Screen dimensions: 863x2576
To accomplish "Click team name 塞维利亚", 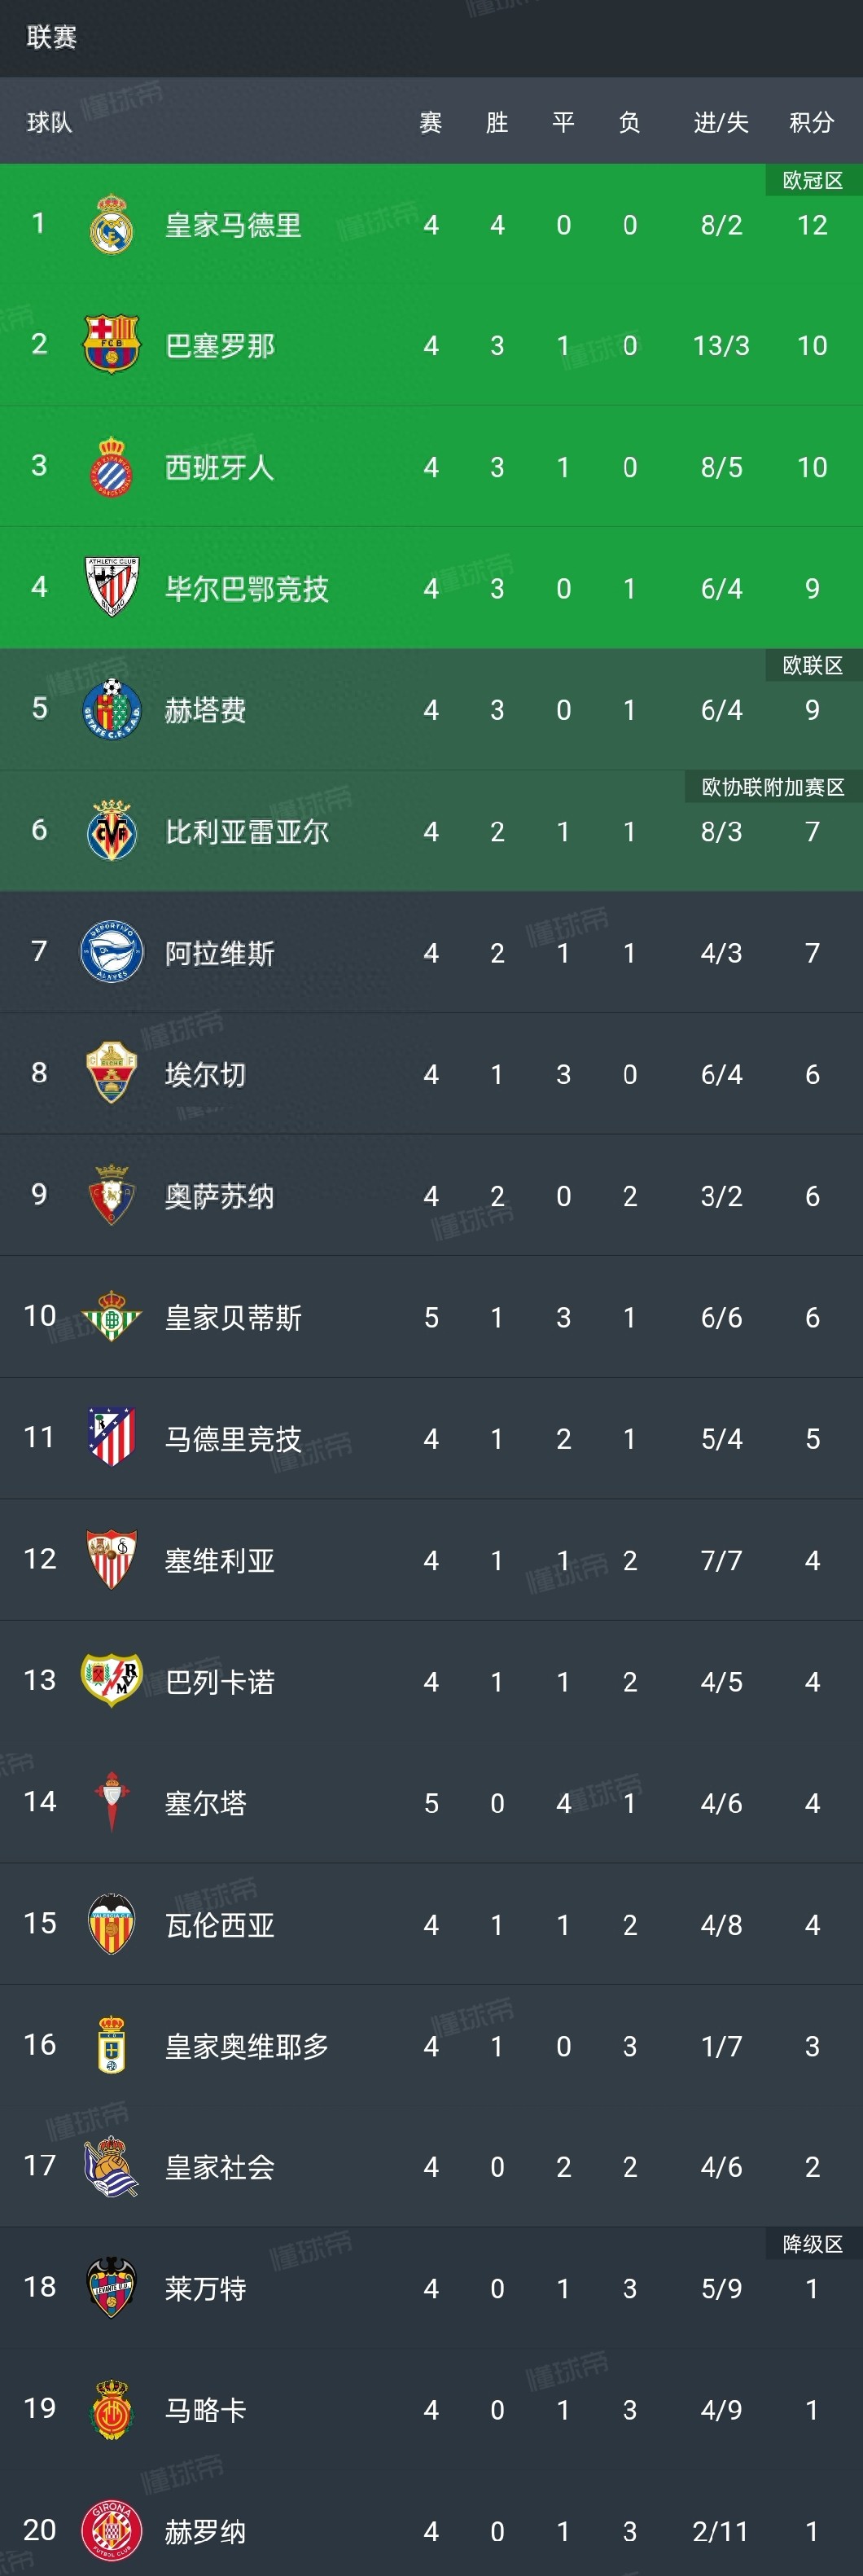I will (219, 1560).
